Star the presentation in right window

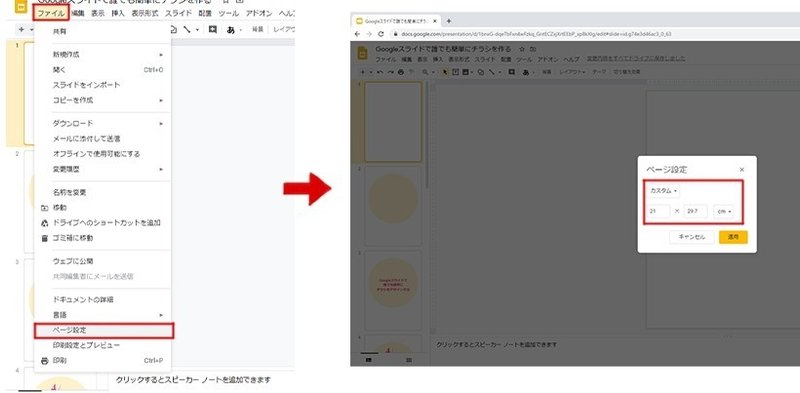(521, 50)
